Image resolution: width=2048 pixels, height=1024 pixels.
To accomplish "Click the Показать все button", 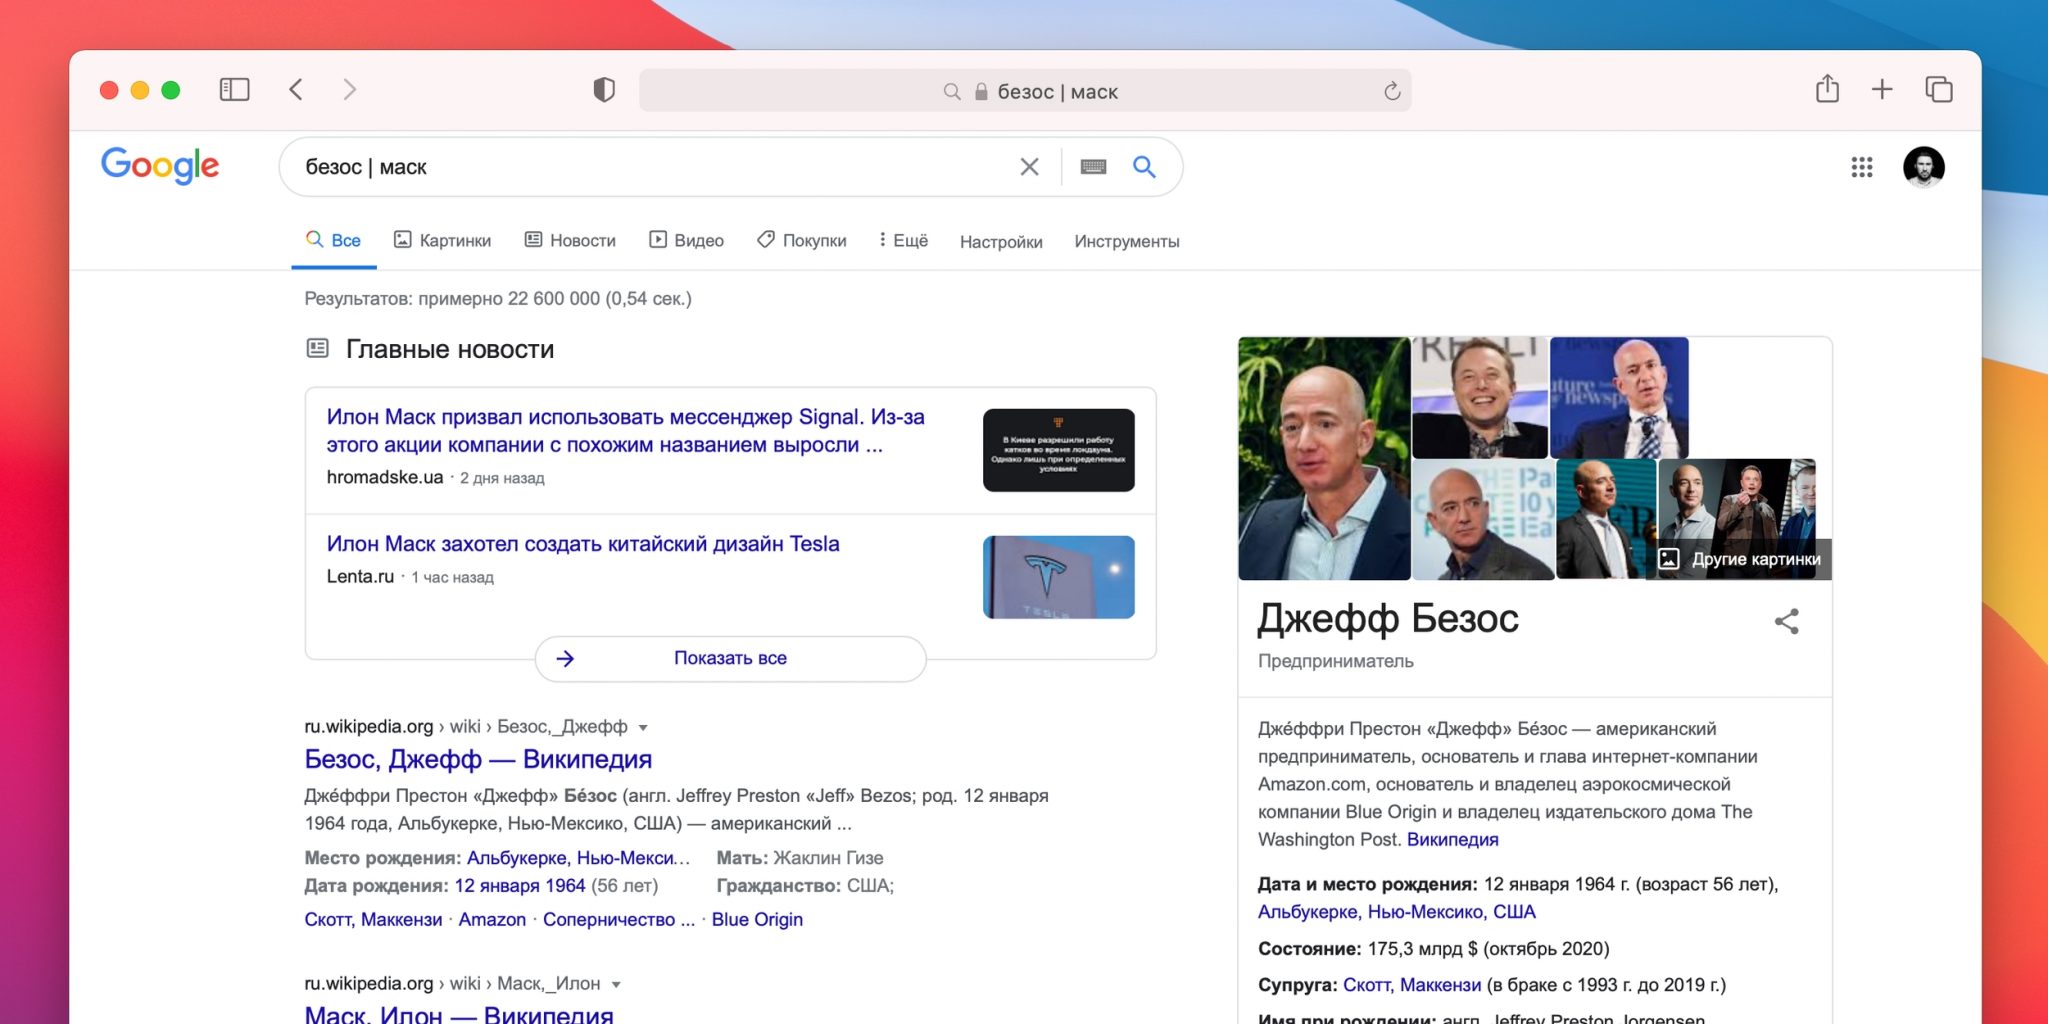I will click(x=730, y=658).
